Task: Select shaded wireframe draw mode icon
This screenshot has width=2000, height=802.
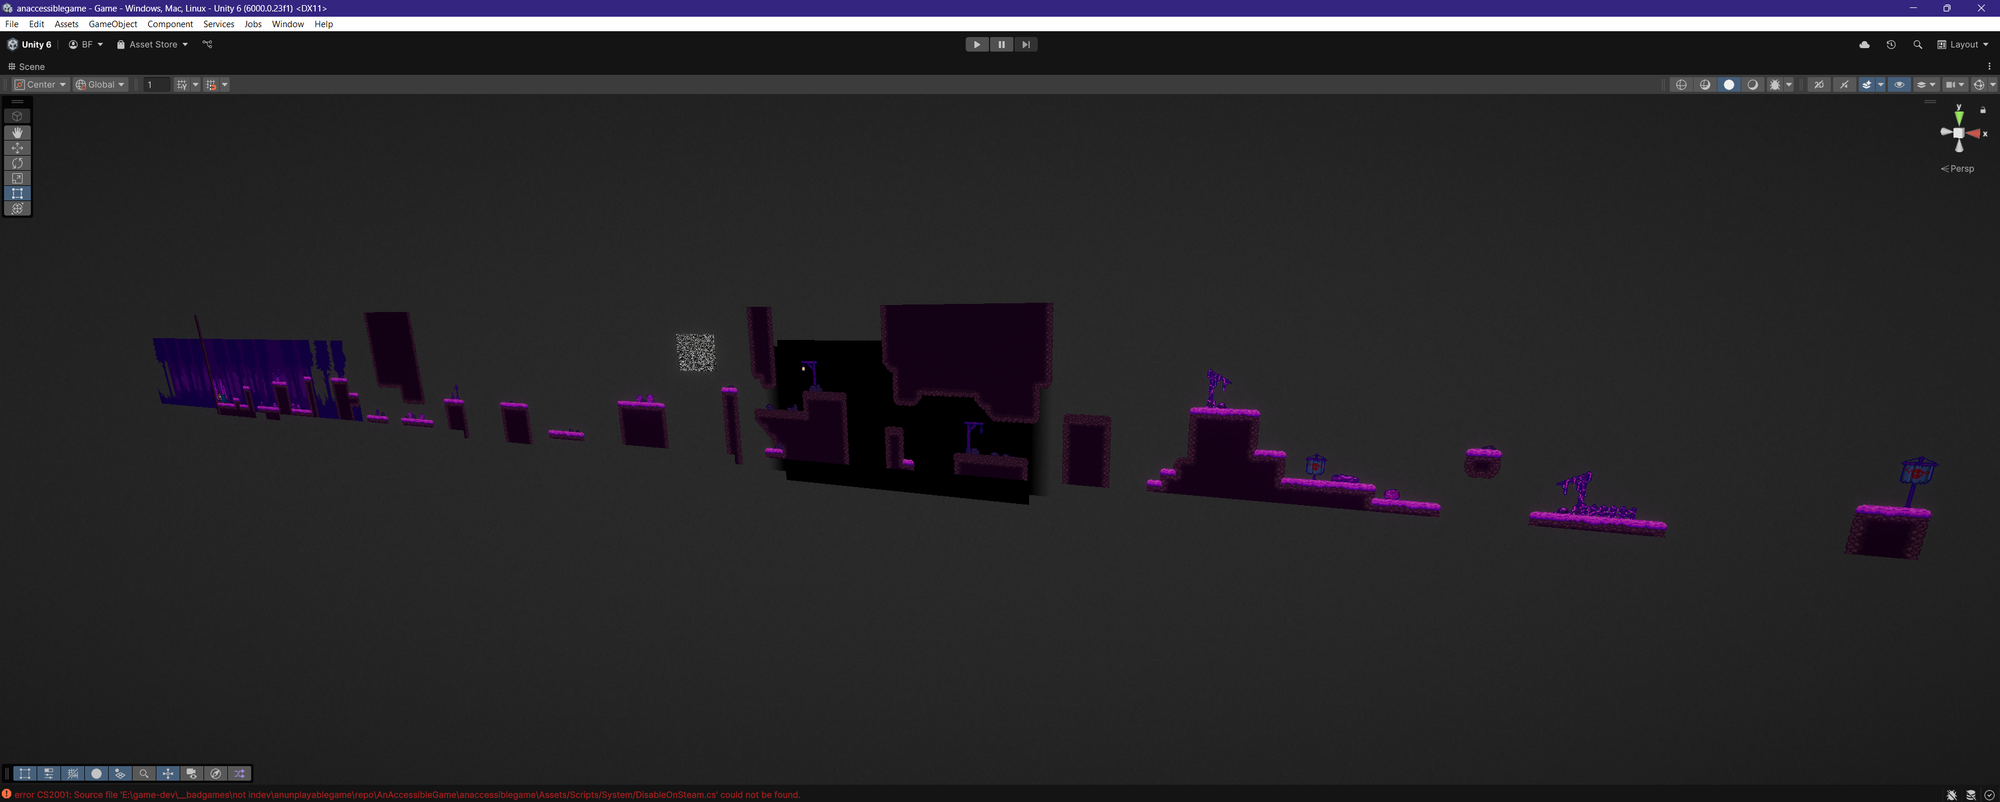Action: coord(1705,85)
